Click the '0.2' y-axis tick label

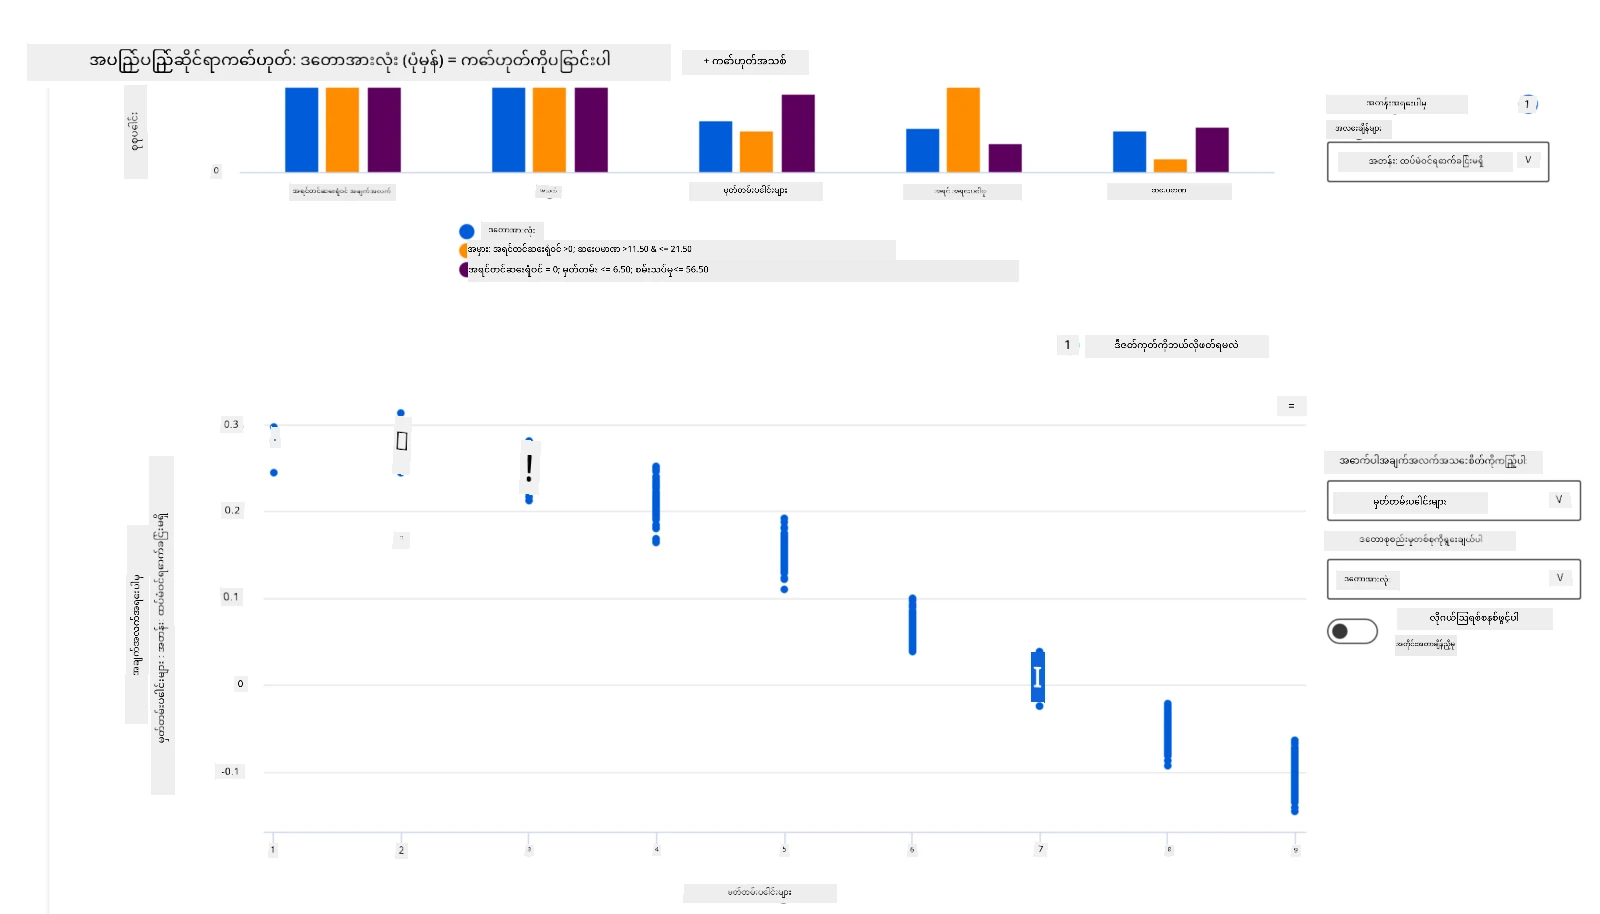click(231, 511)
